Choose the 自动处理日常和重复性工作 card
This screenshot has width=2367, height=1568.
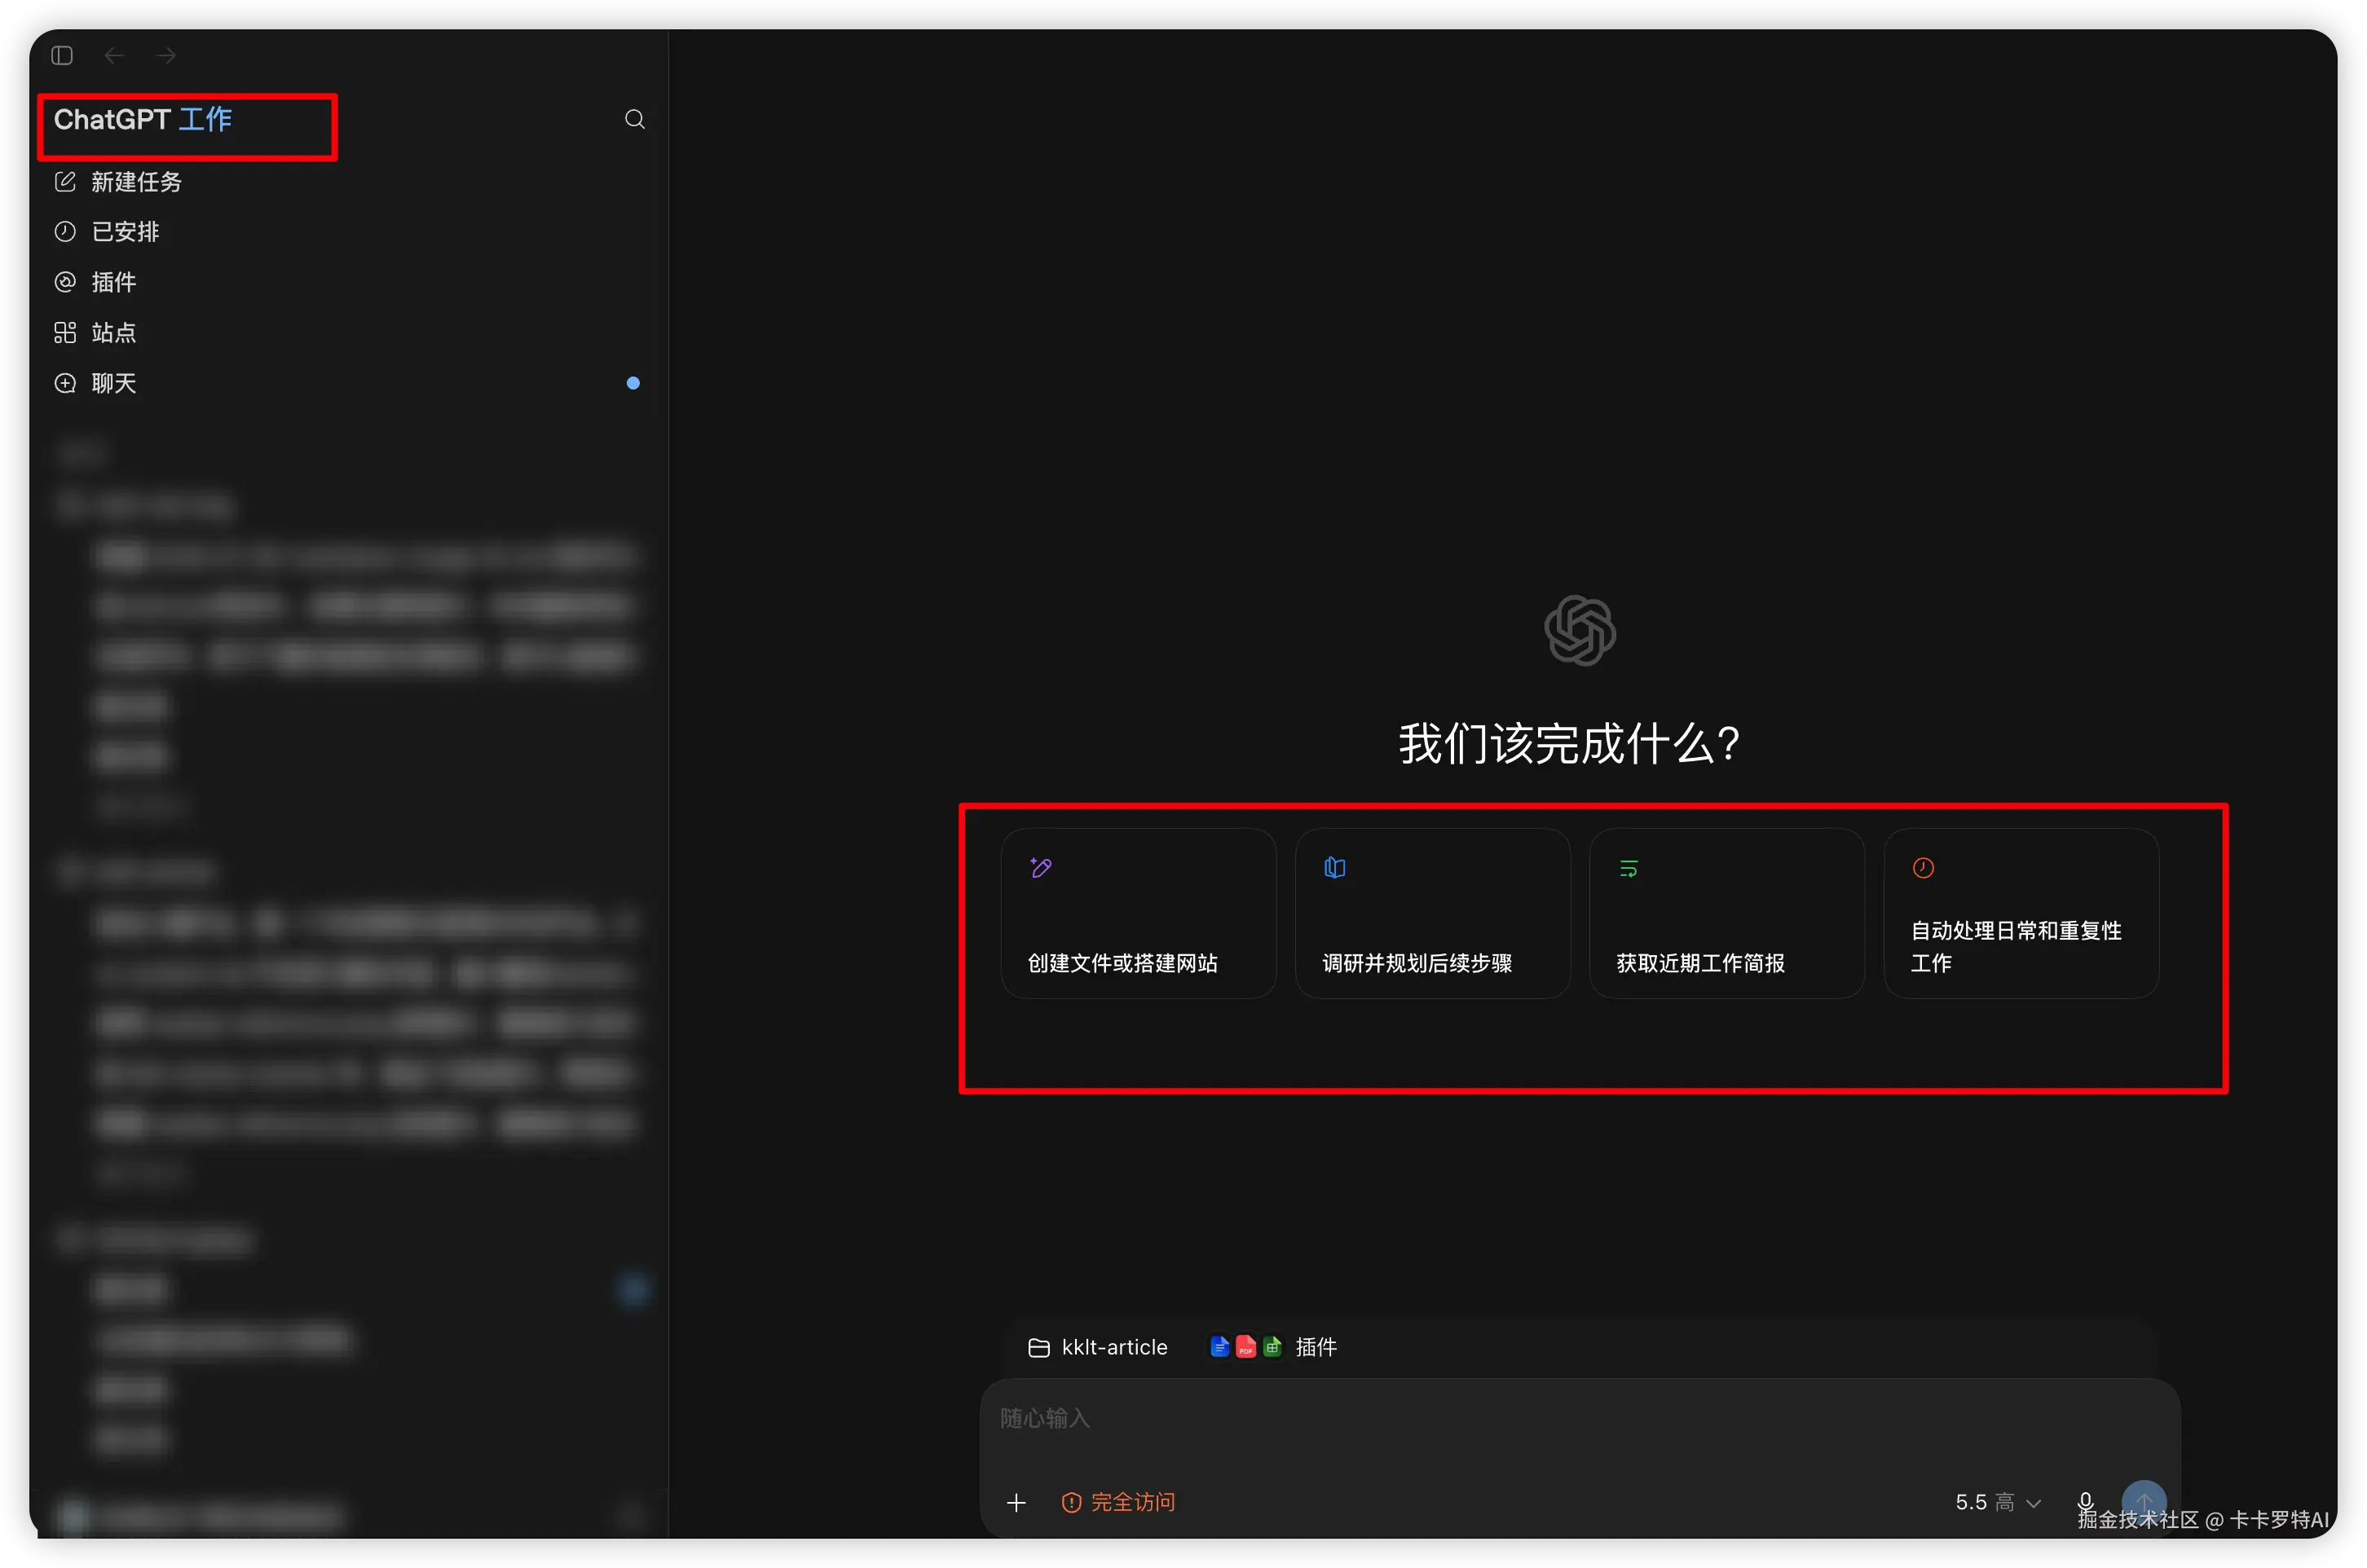tap(2021, 913)
